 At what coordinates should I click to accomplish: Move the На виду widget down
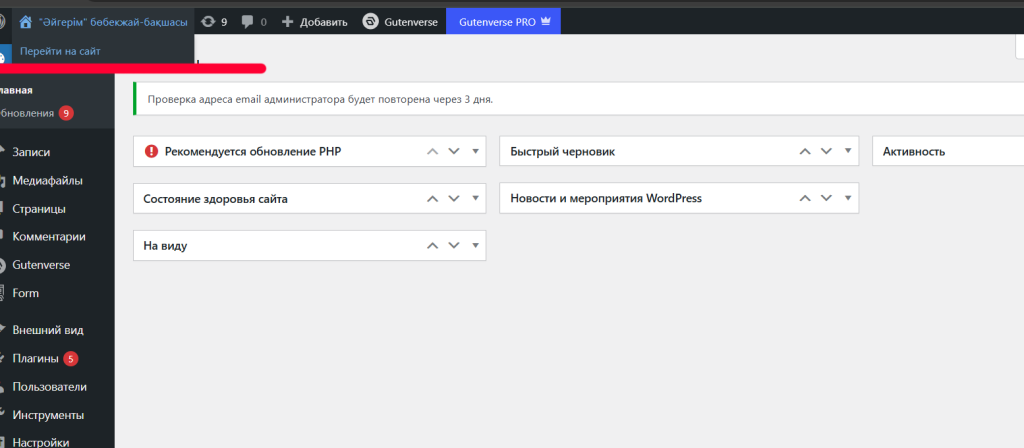[x=454, y=245]
